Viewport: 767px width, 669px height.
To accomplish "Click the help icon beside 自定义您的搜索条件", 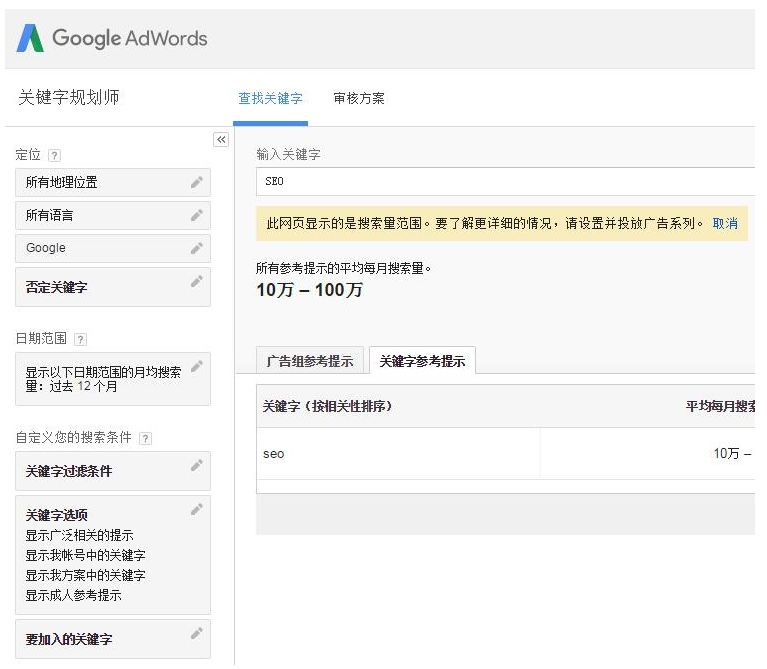I will click(x=145, y=438).
